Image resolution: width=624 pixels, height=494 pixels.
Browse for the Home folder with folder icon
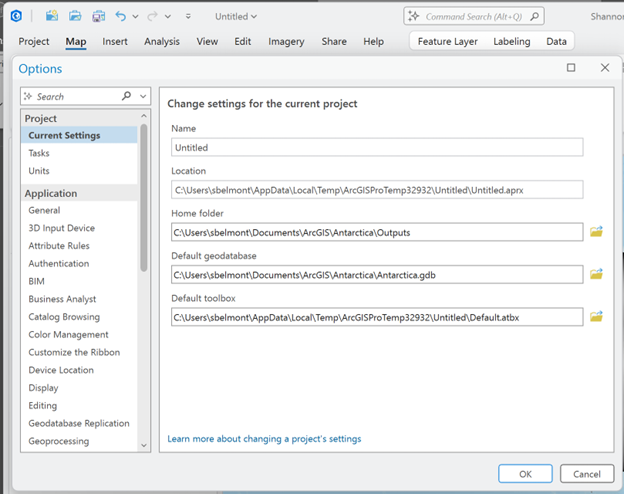(x=596, y=231)
